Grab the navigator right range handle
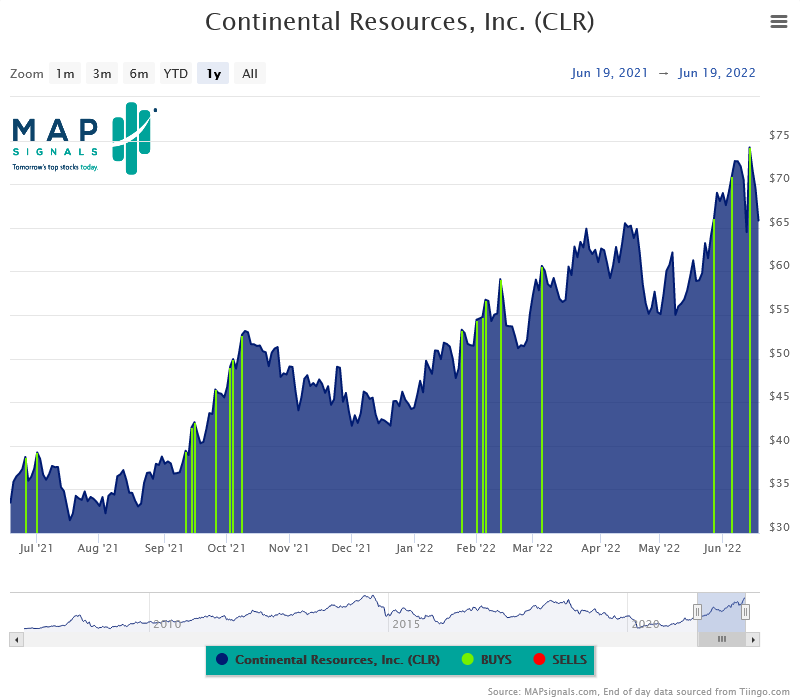This screenshot has height=700, width=800. point(745,611)
